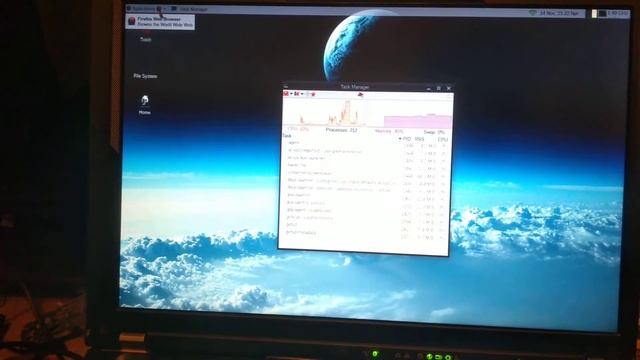Open the Applications menu in the panel

[141, 9]
